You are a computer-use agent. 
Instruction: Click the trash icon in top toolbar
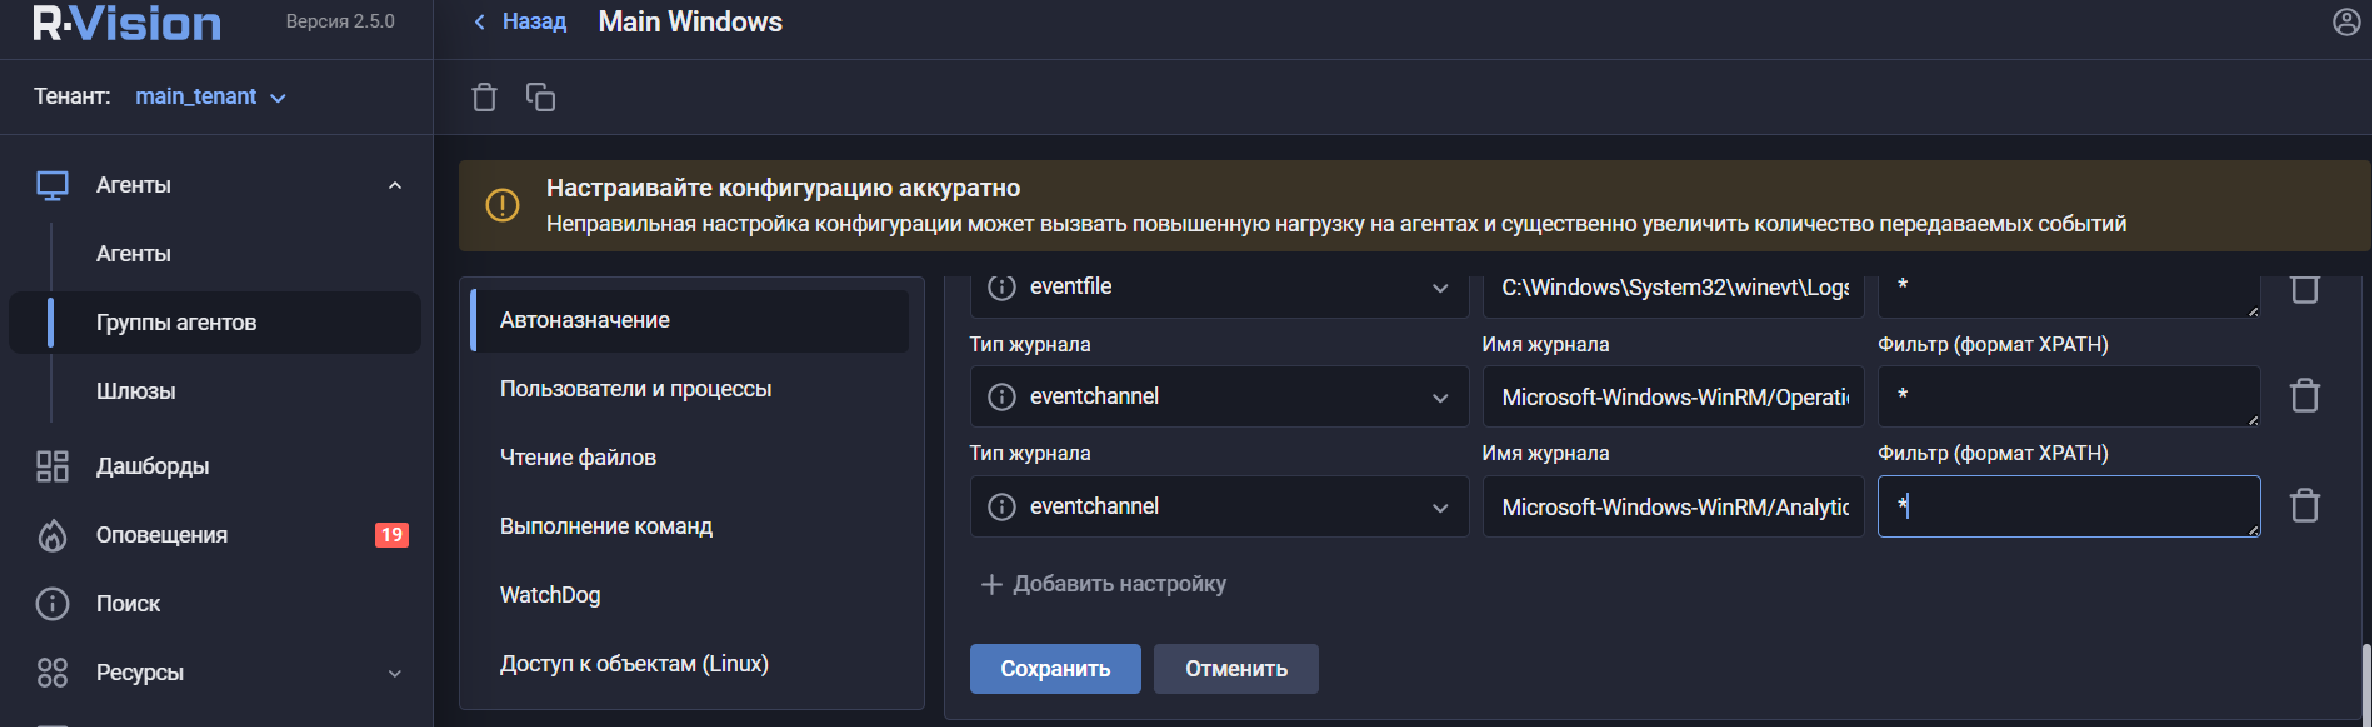click(x=484, y=97)
